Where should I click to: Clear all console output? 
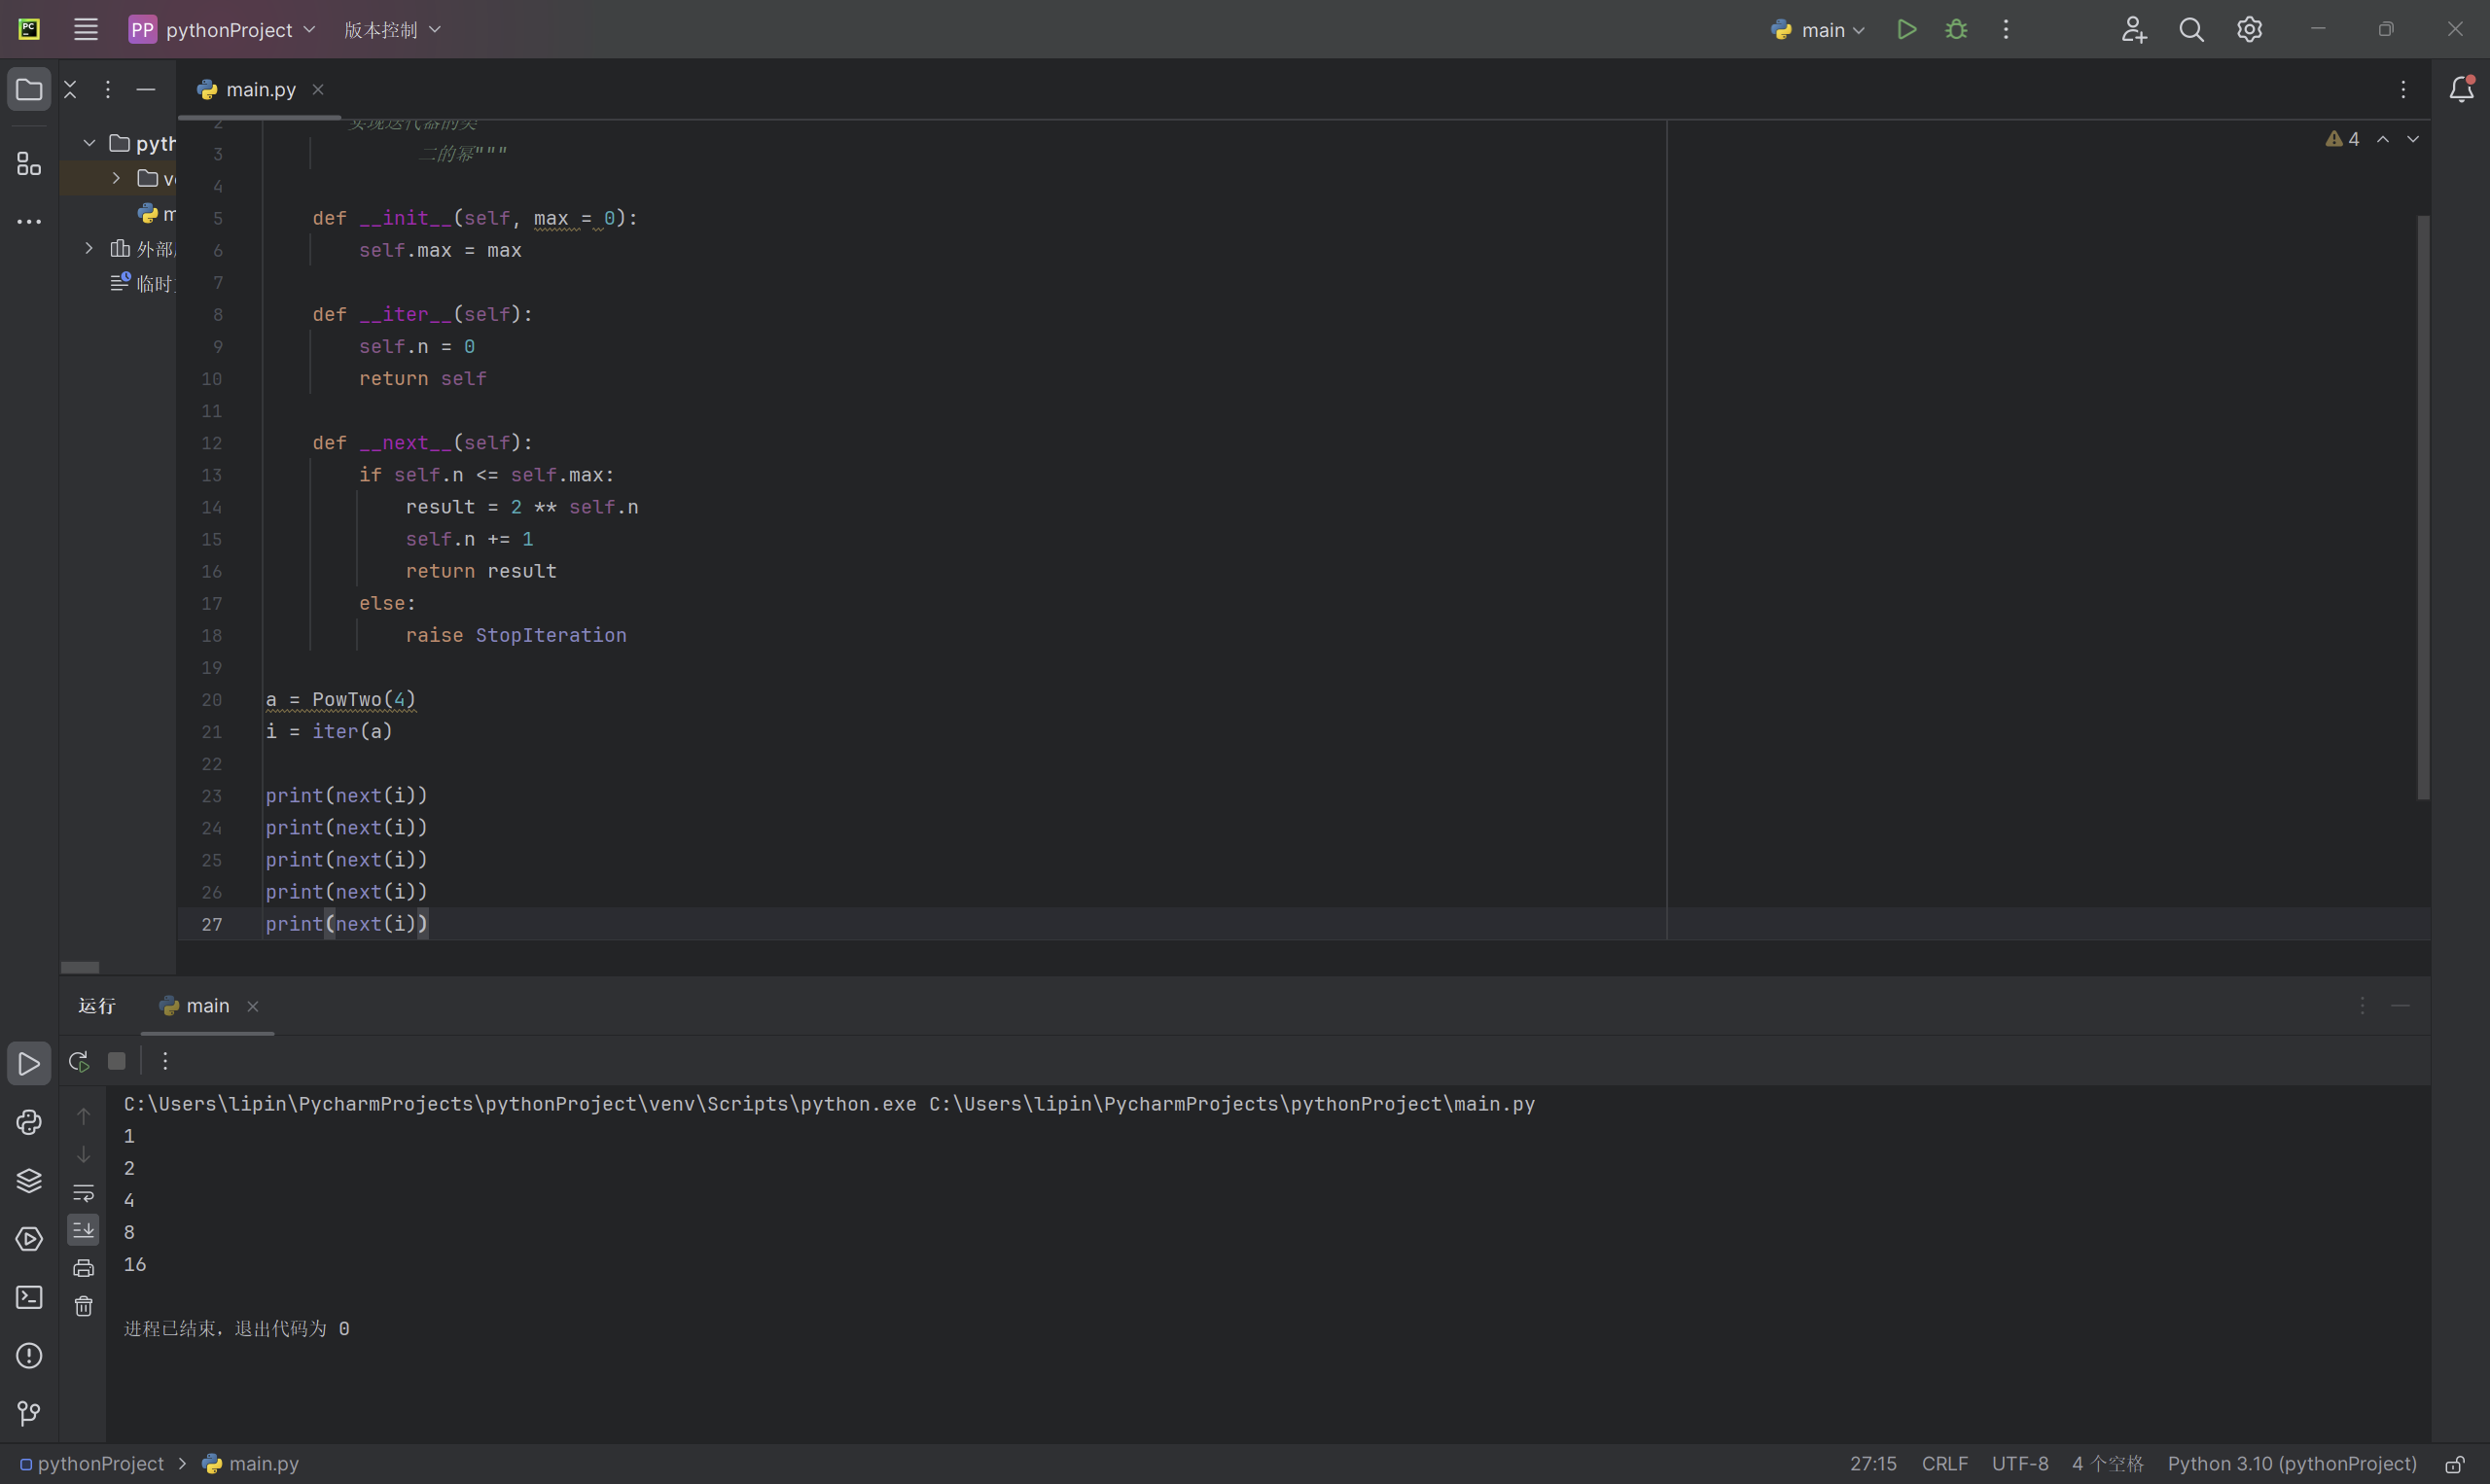pos(84,1306)
